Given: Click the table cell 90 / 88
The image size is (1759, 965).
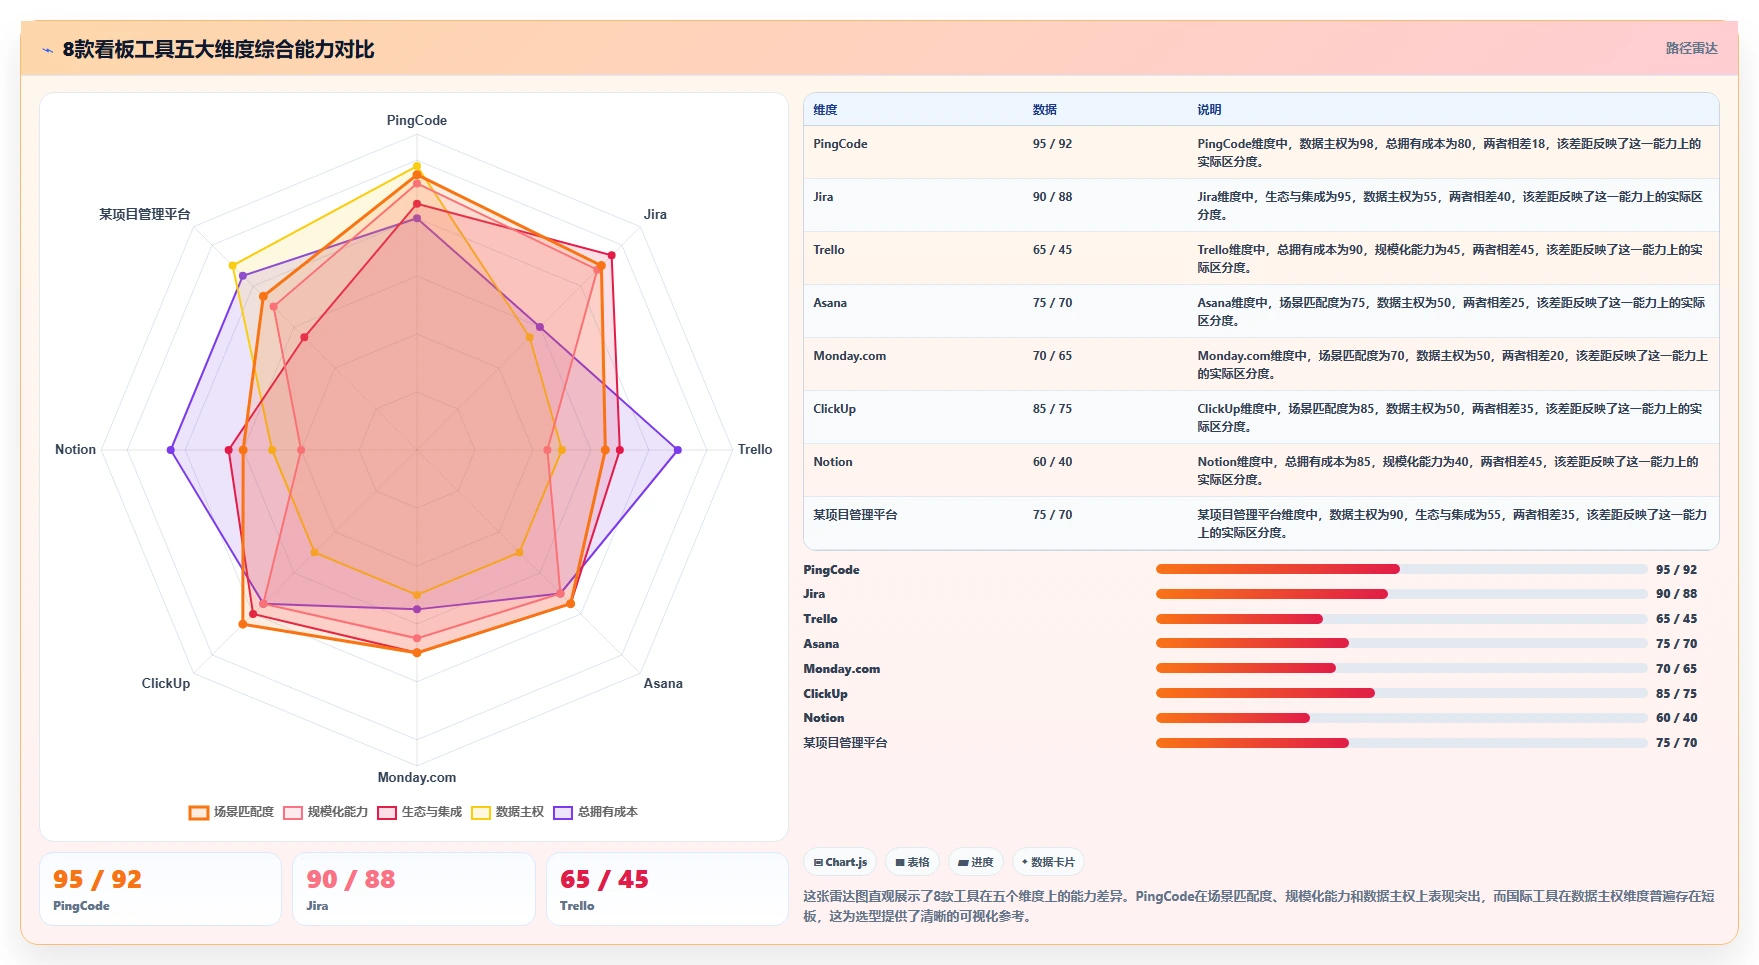Looking at the screenshot, I should click(1052, 197).
